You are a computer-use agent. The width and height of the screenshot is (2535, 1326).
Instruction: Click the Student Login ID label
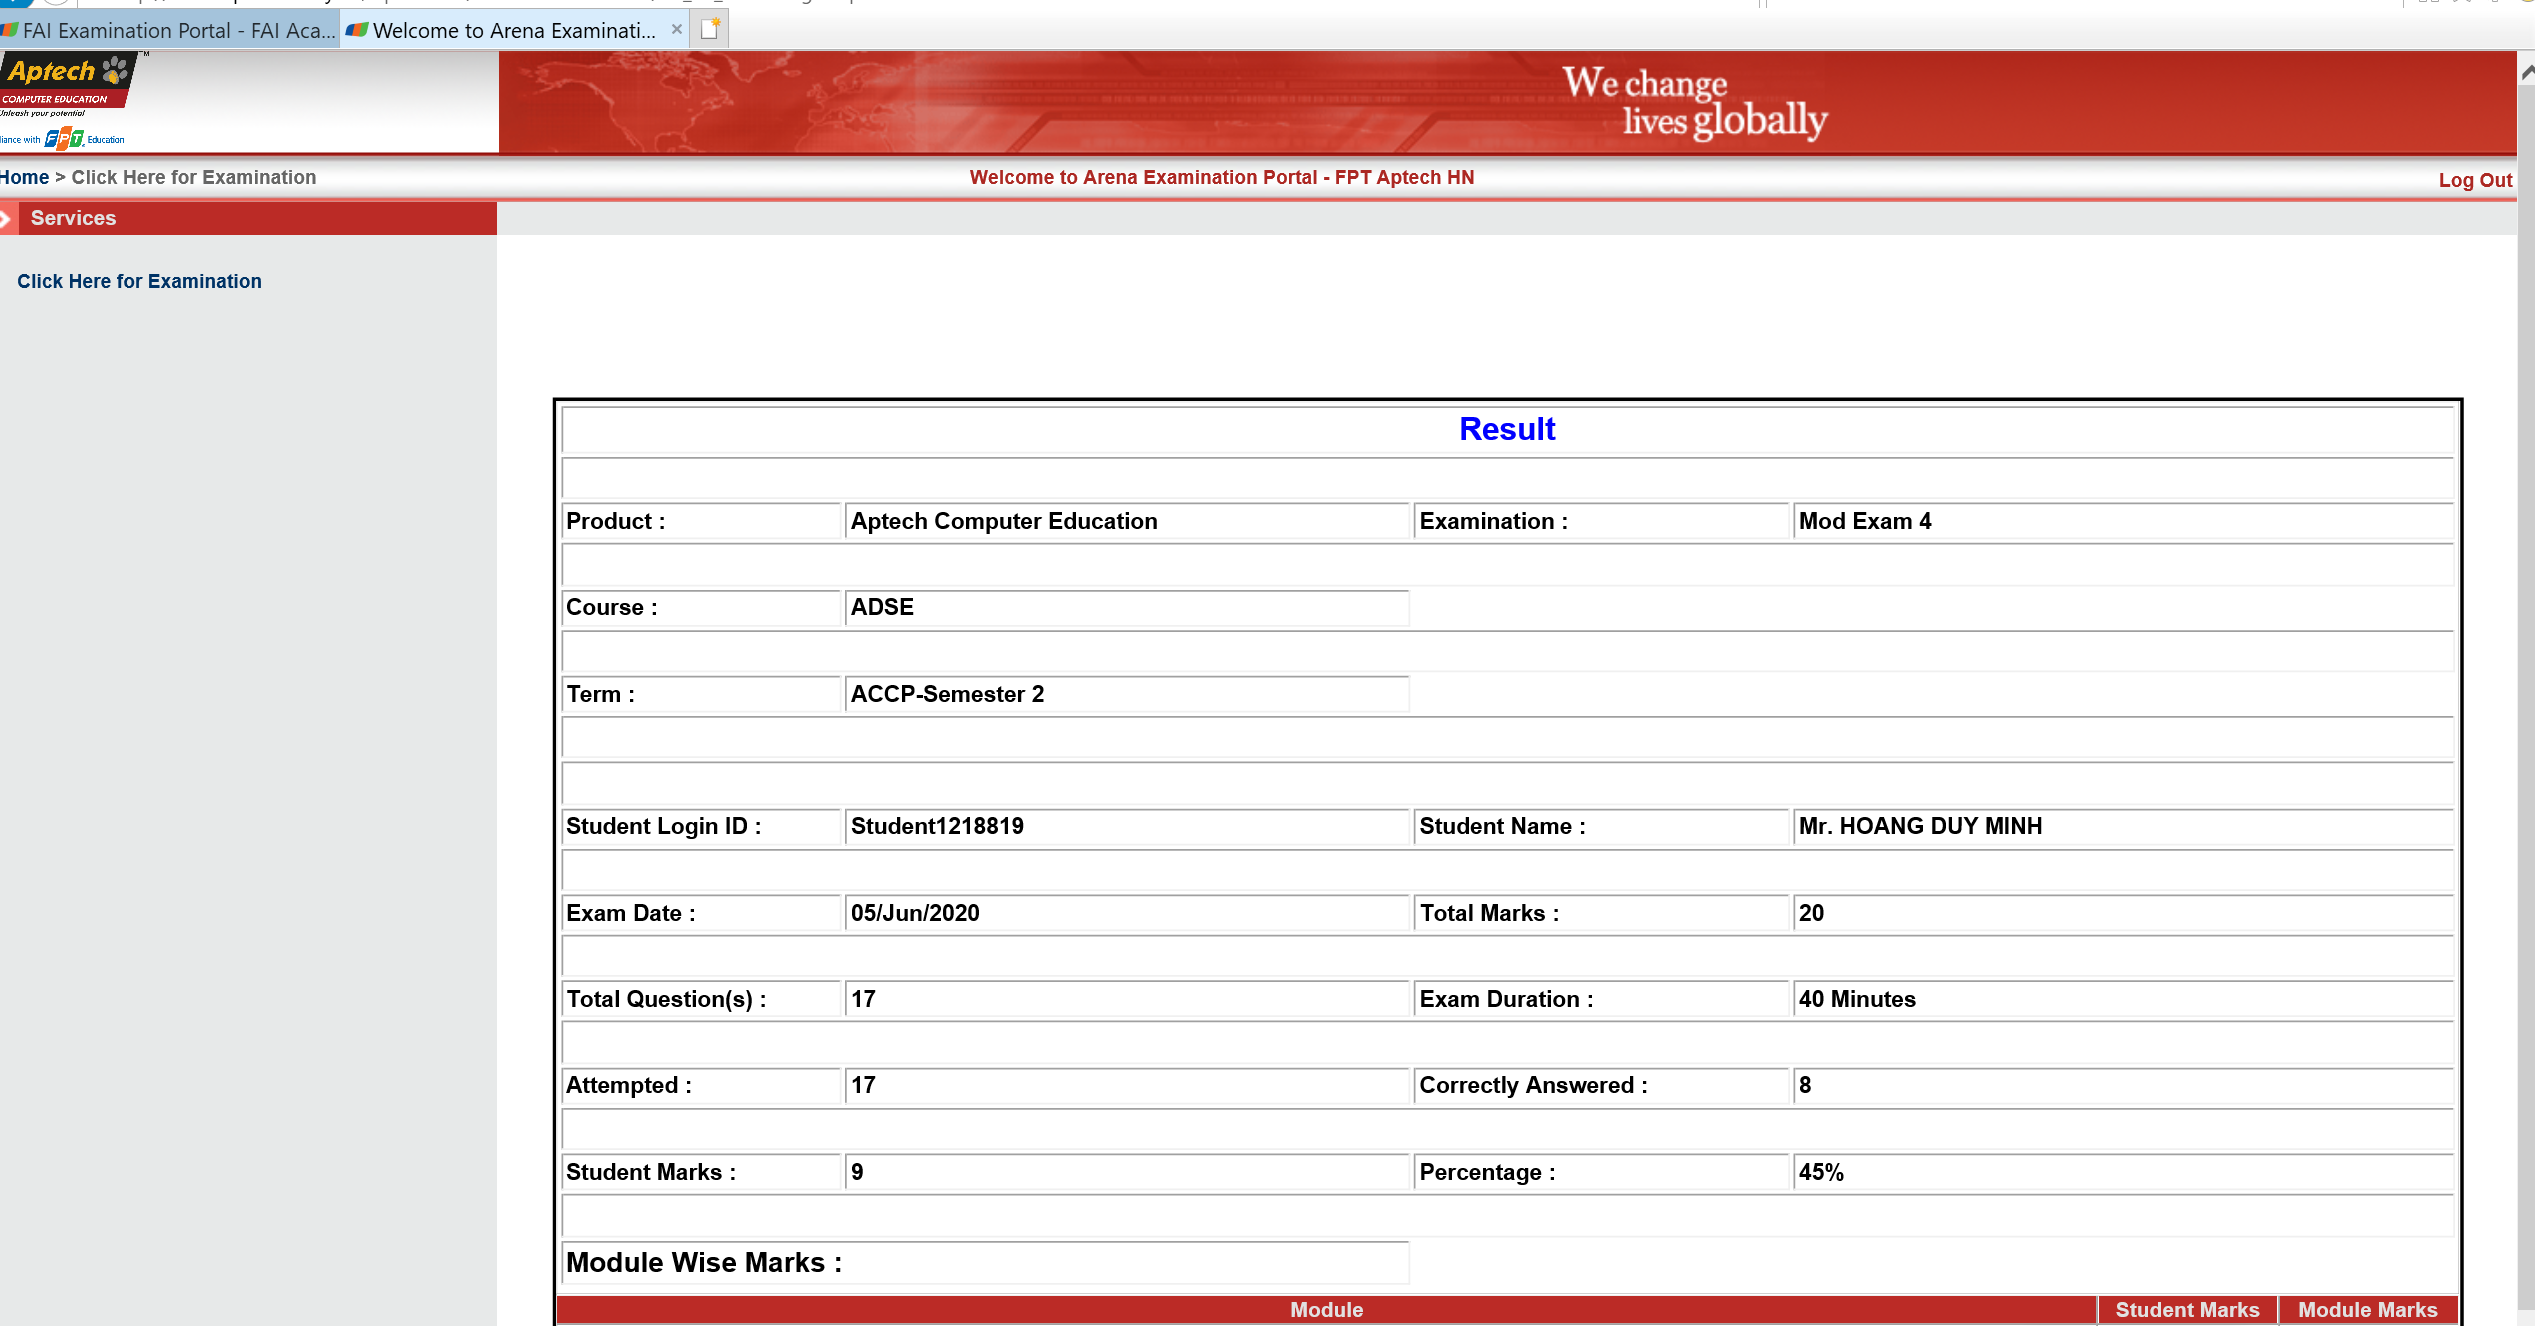coord(663,826)
